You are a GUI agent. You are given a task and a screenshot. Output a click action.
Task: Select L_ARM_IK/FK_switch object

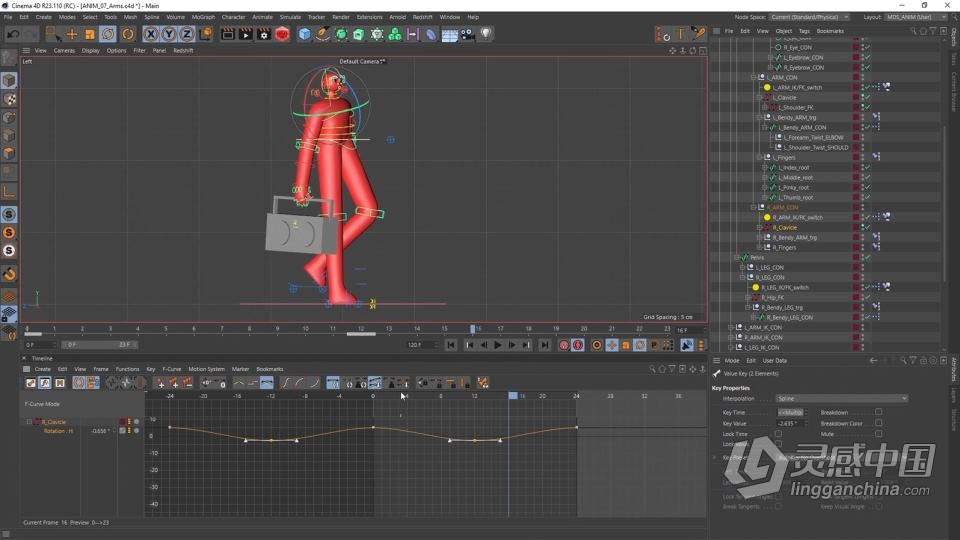[x=797, y=88]
